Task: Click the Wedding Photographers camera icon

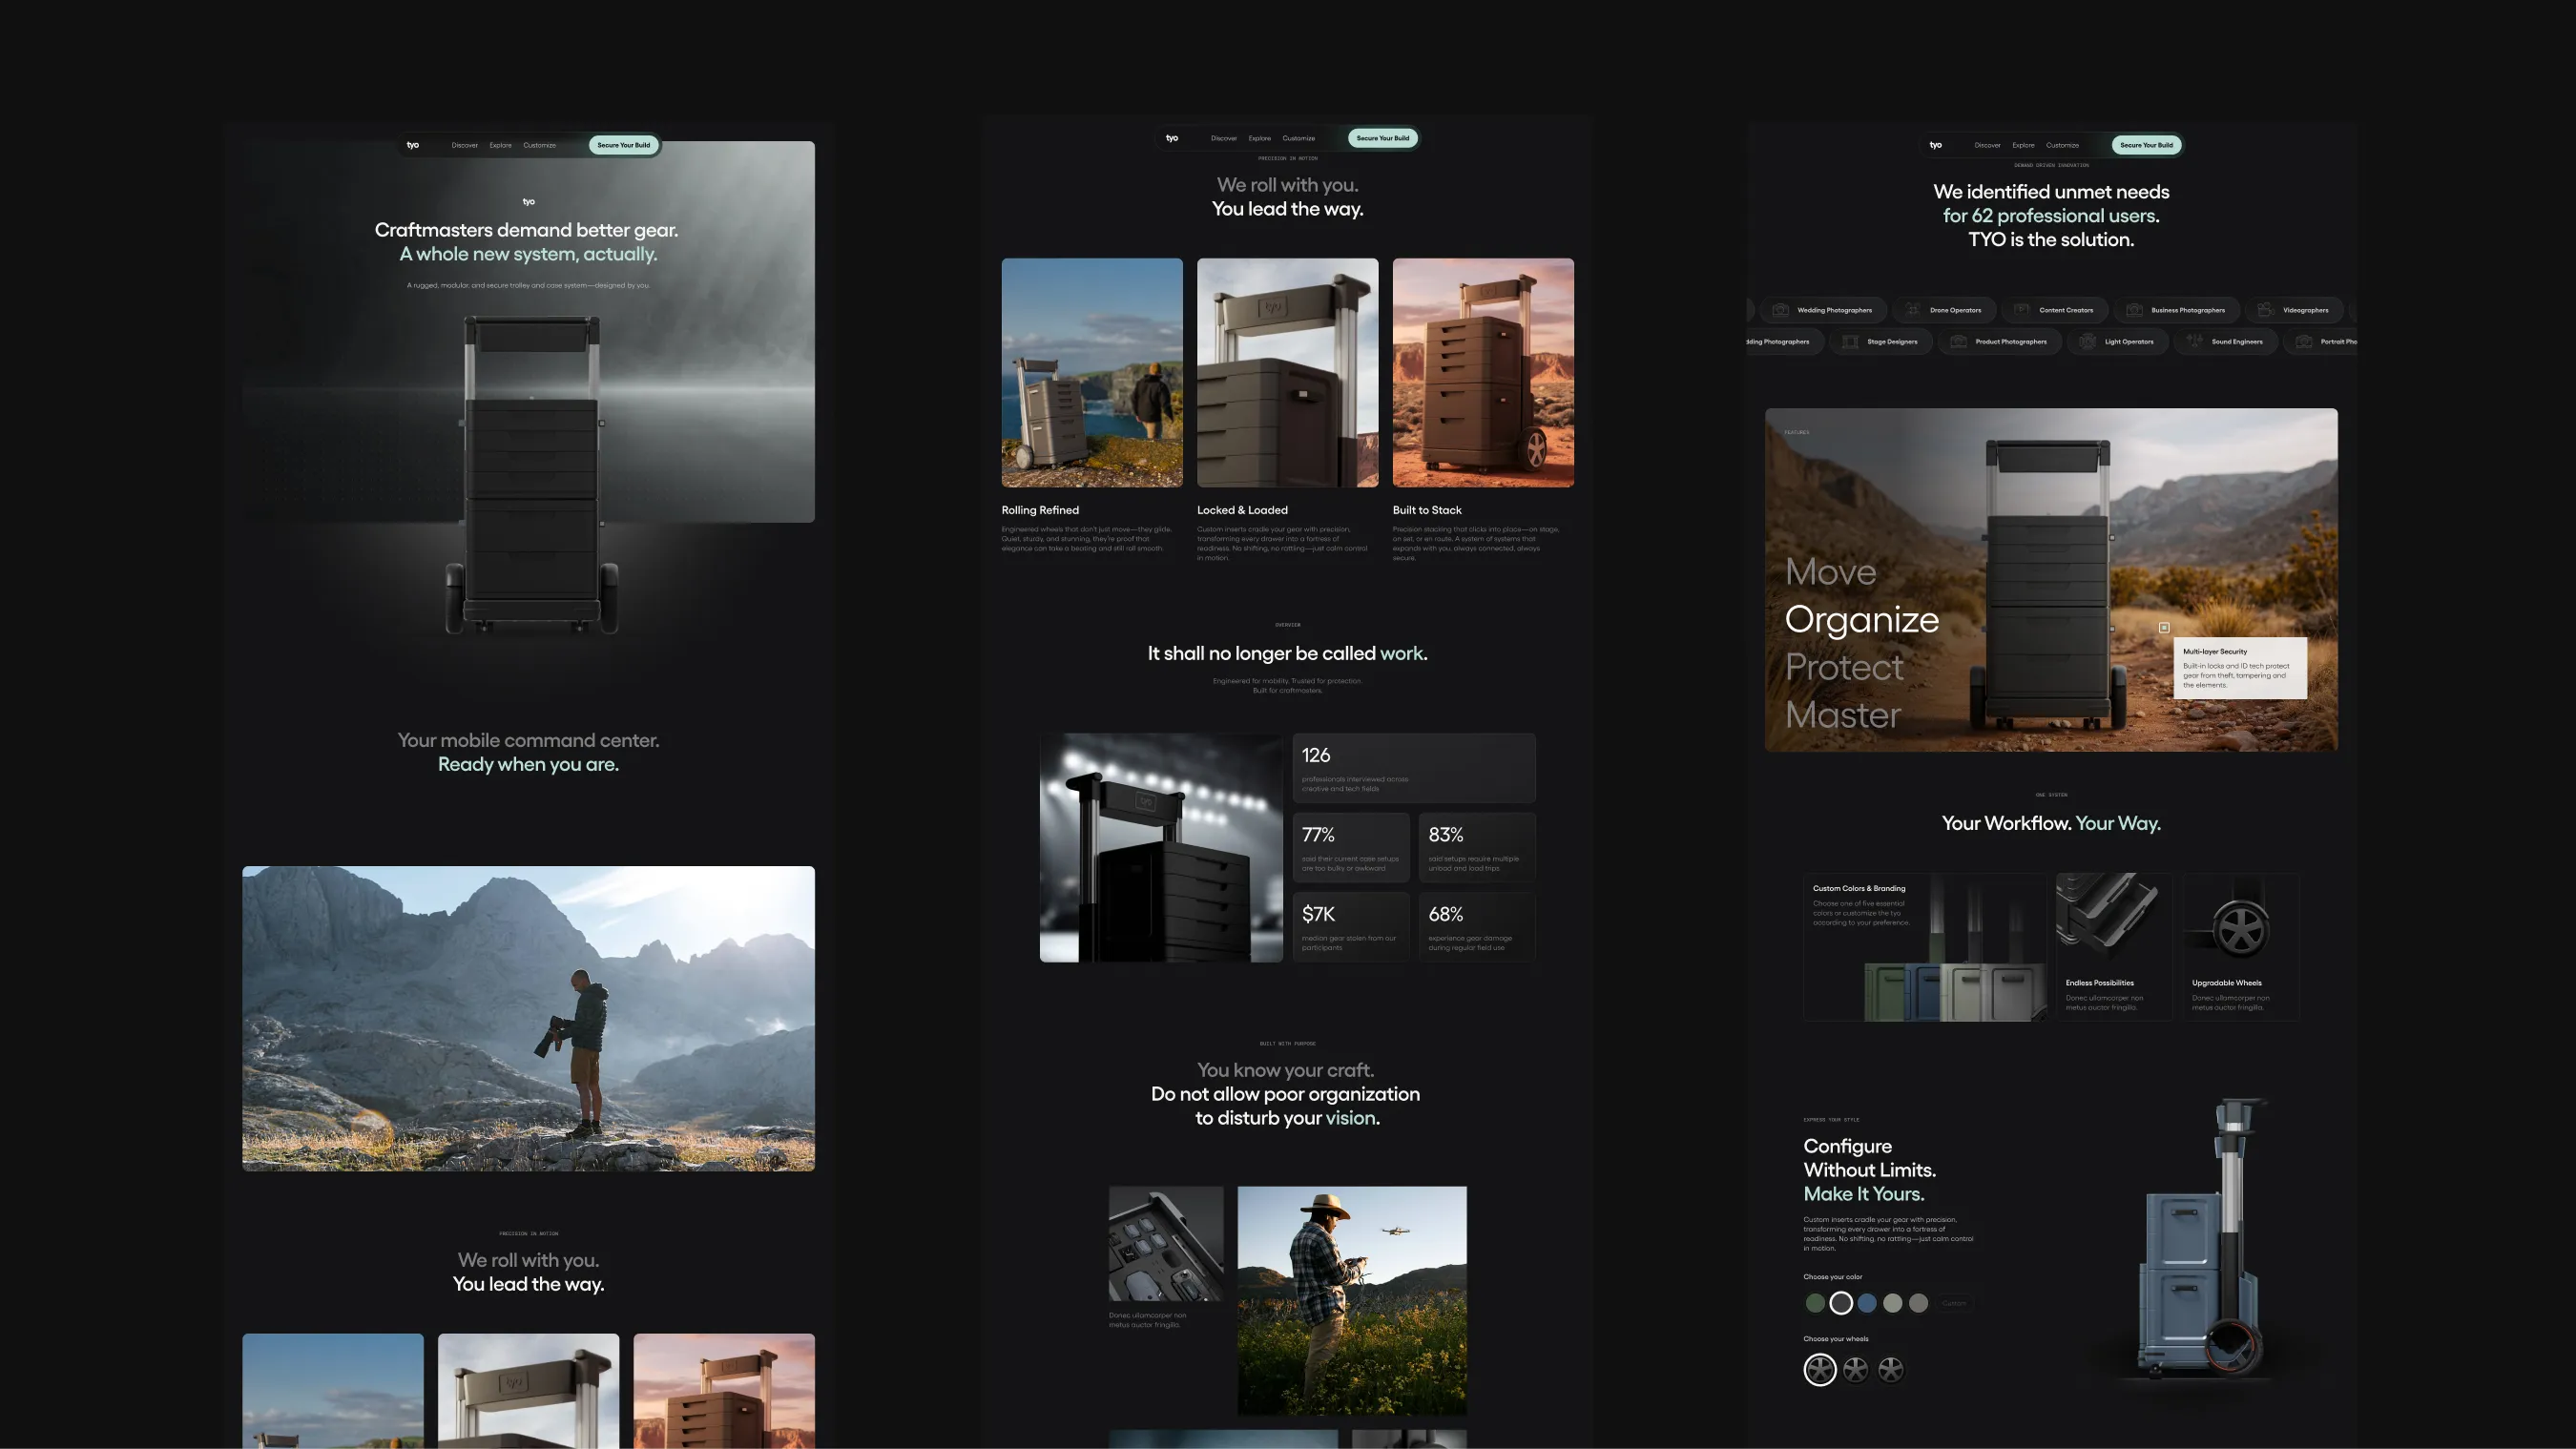Action: click(1781, 310)
